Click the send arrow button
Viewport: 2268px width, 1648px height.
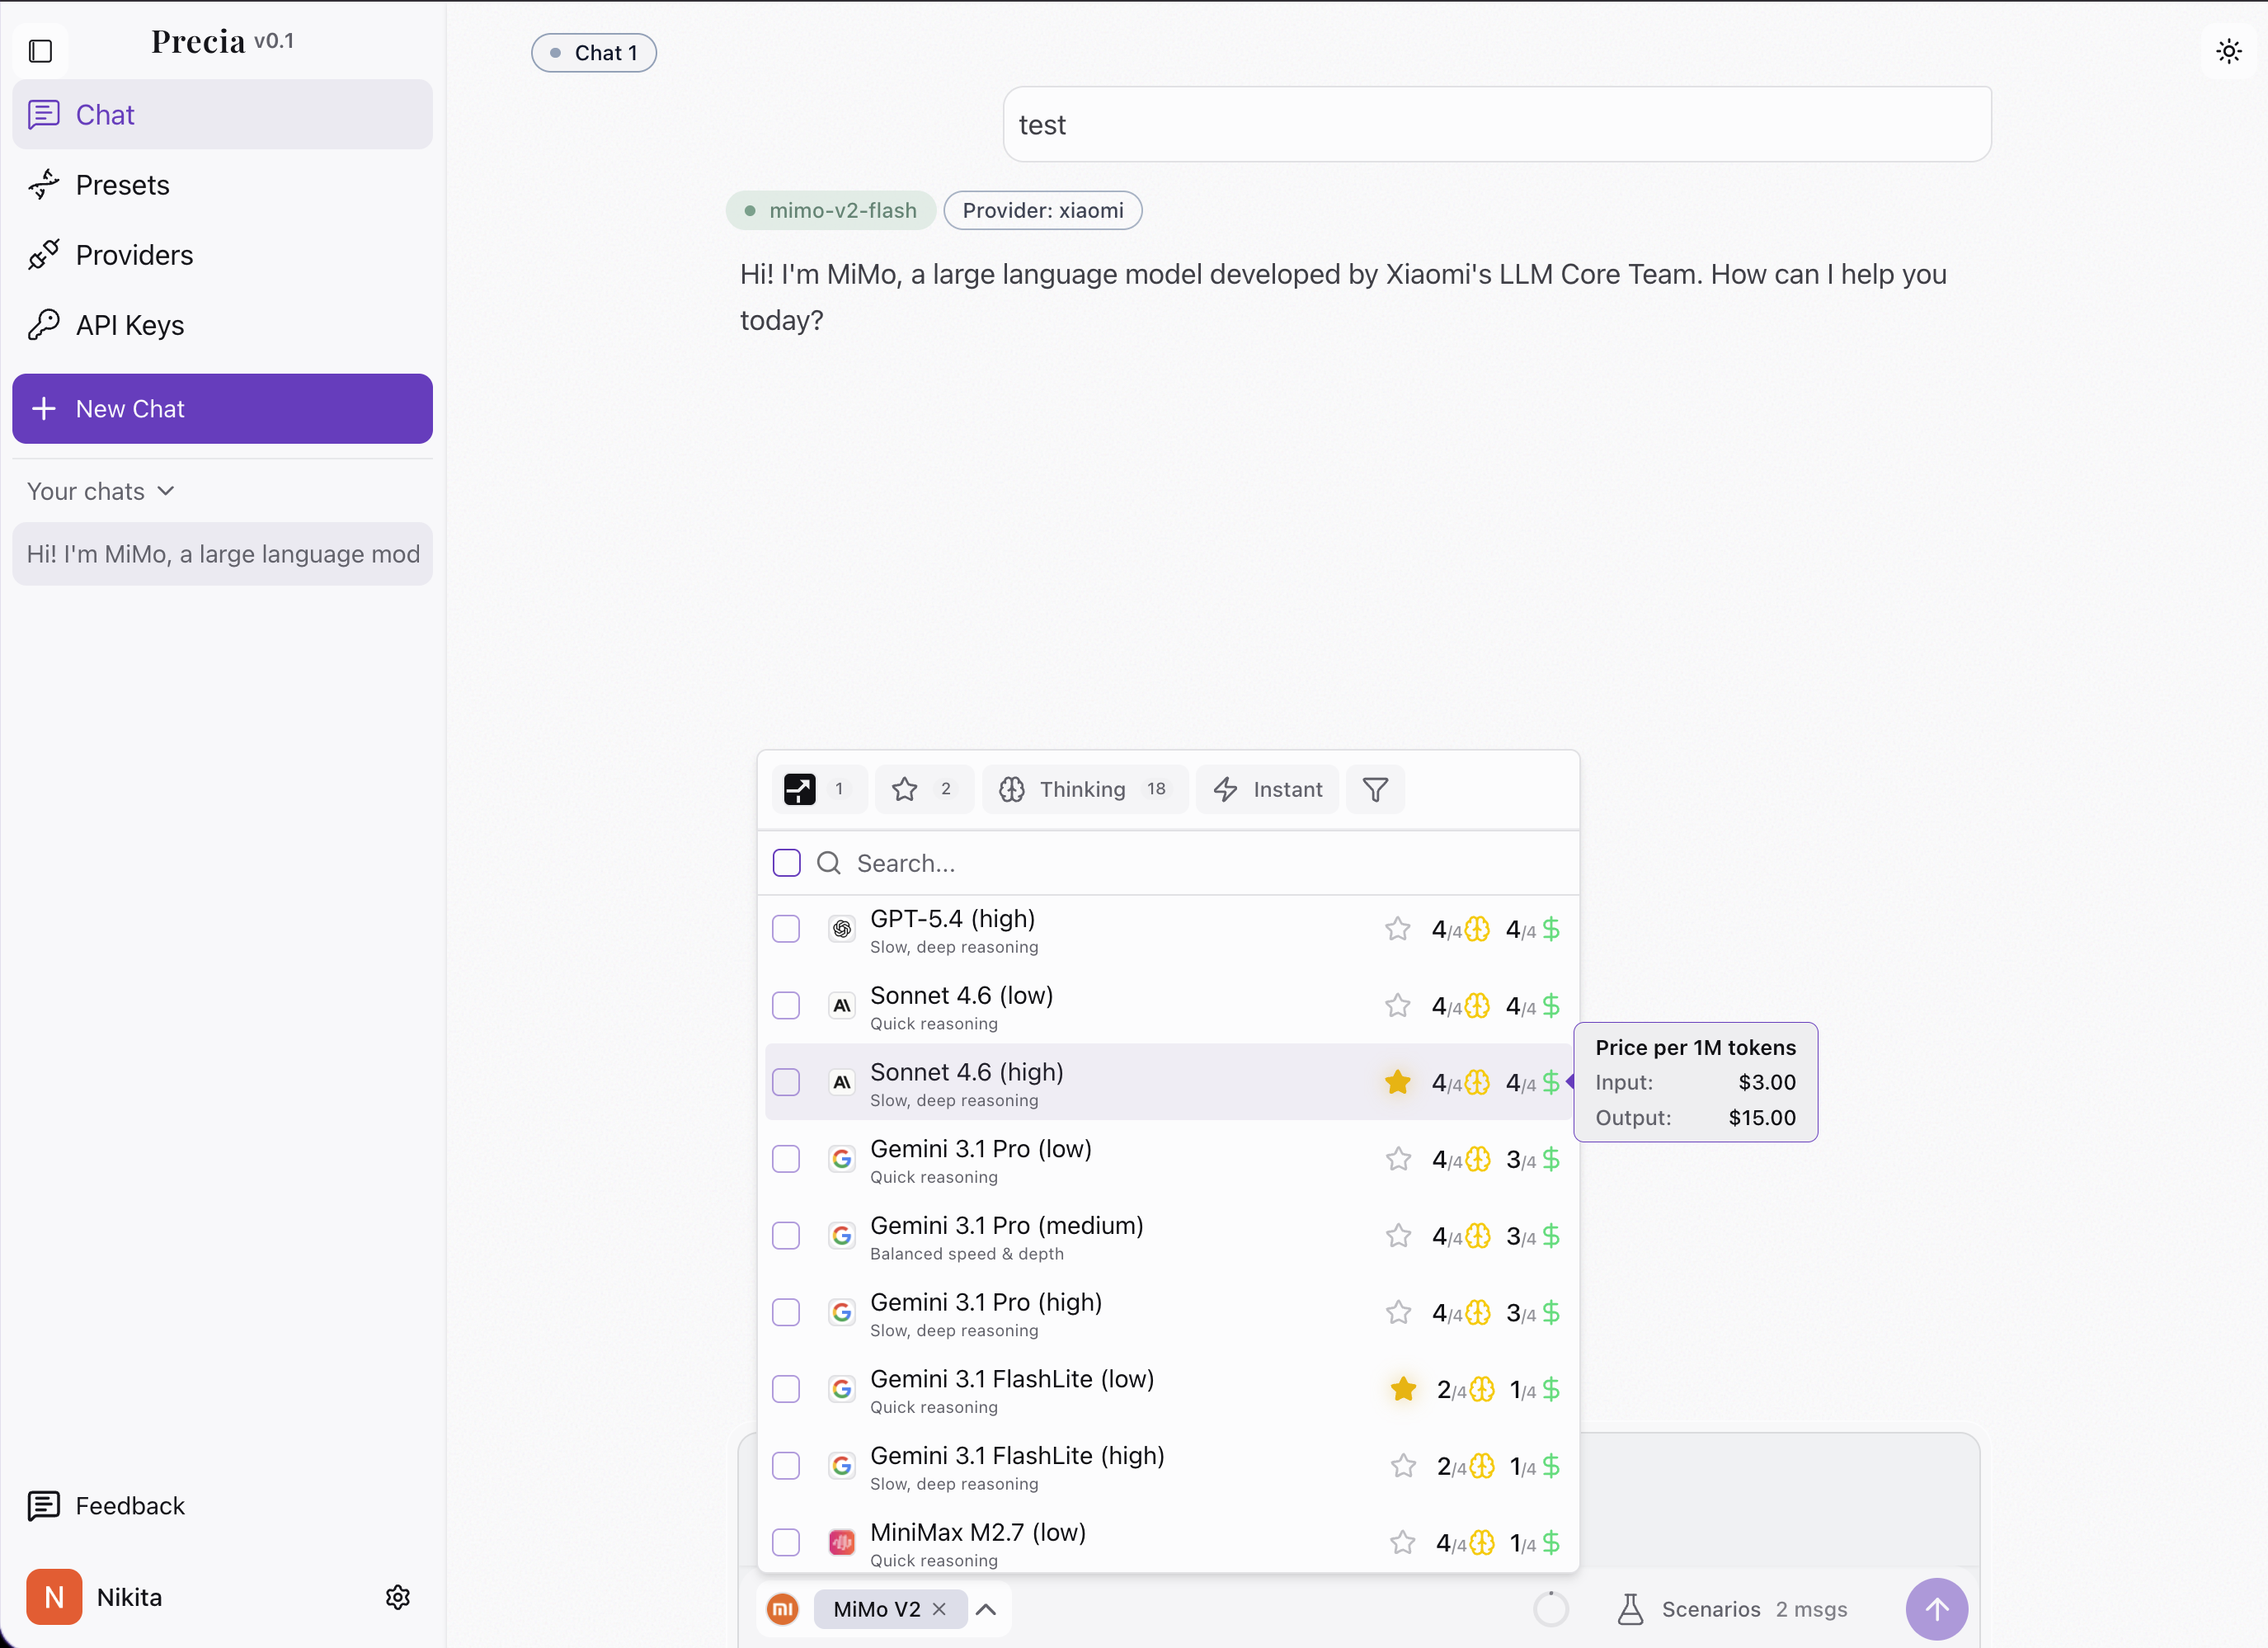[1936, 1609]
